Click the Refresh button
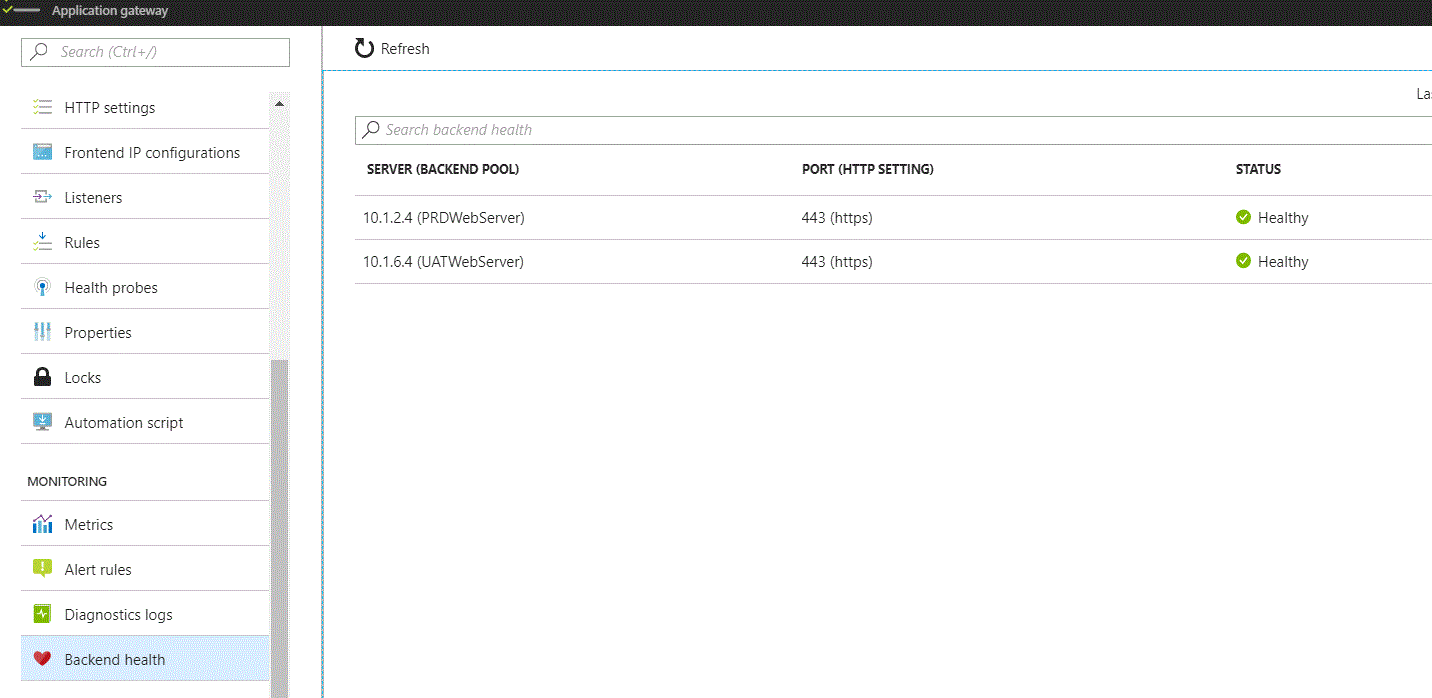1432x698 pixels. click(x=392, y=49)
